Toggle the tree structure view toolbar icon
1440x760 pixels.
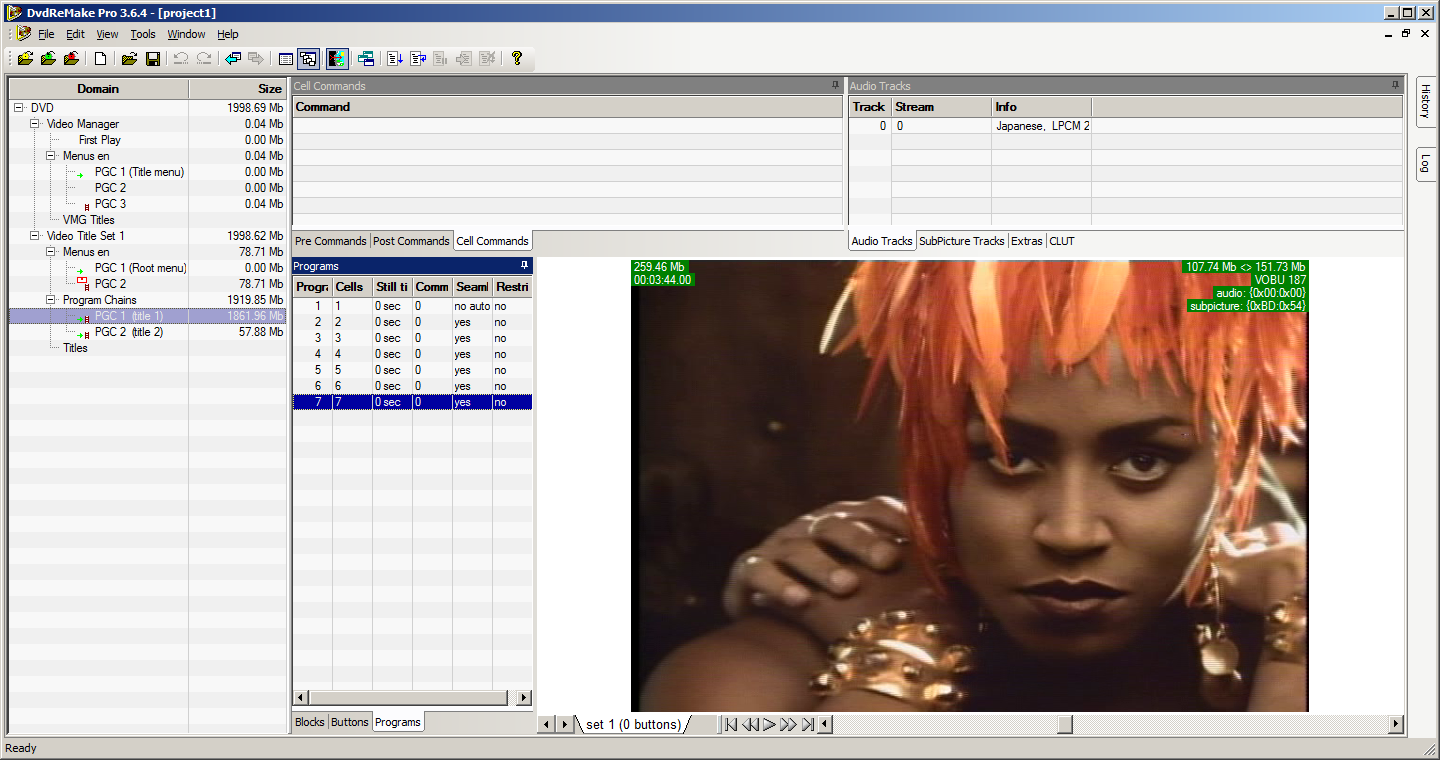point(308,59)
